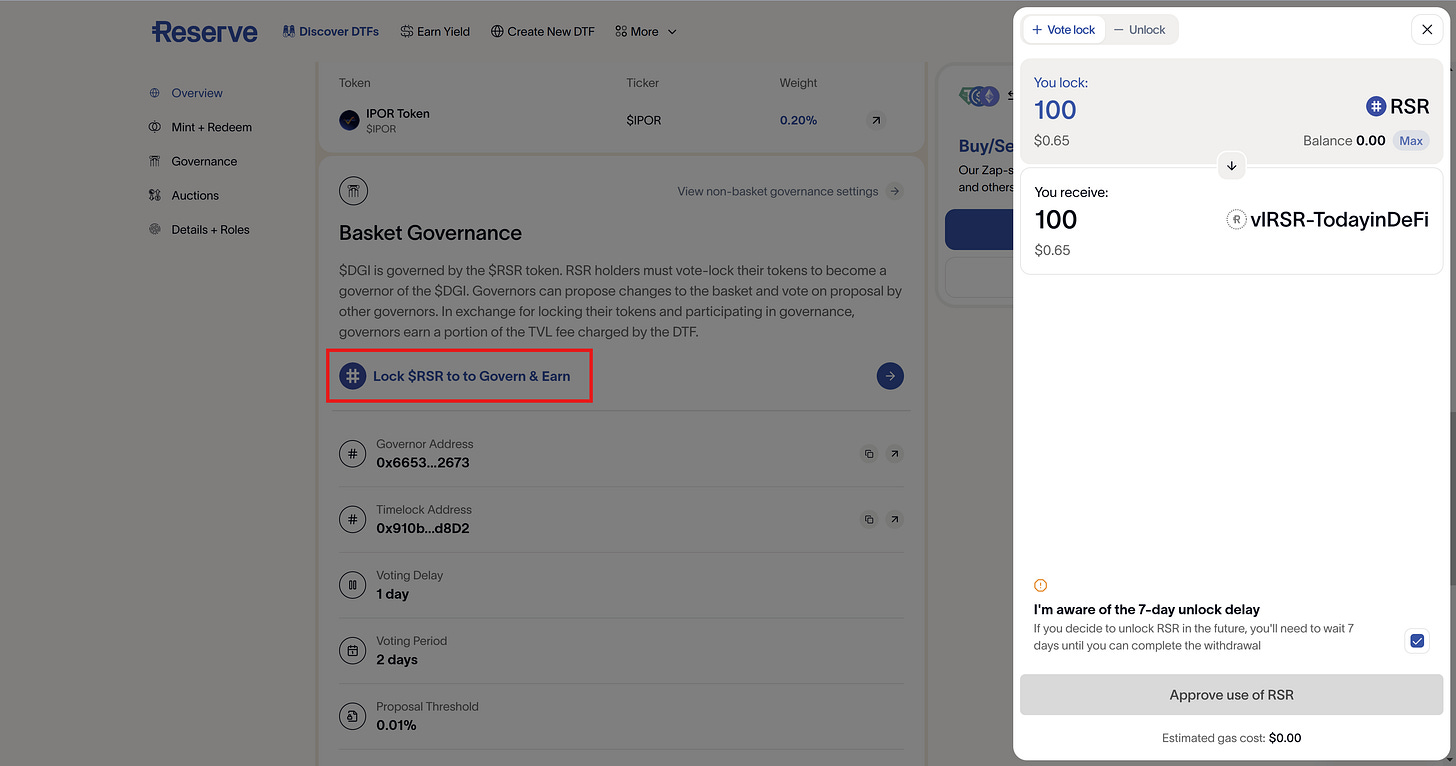Viewport: 1456px width, 766px height.
Task: Toggle the 7-day unlock delay checkbox
Action: tap(1417, 641)
